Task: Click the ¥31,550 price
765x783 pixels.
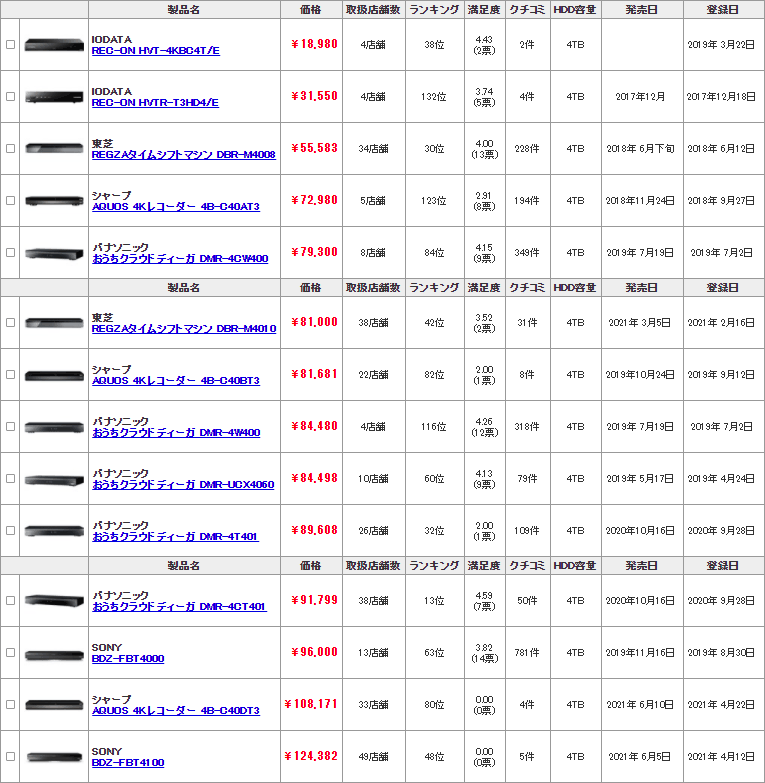Action: (314, 96)
